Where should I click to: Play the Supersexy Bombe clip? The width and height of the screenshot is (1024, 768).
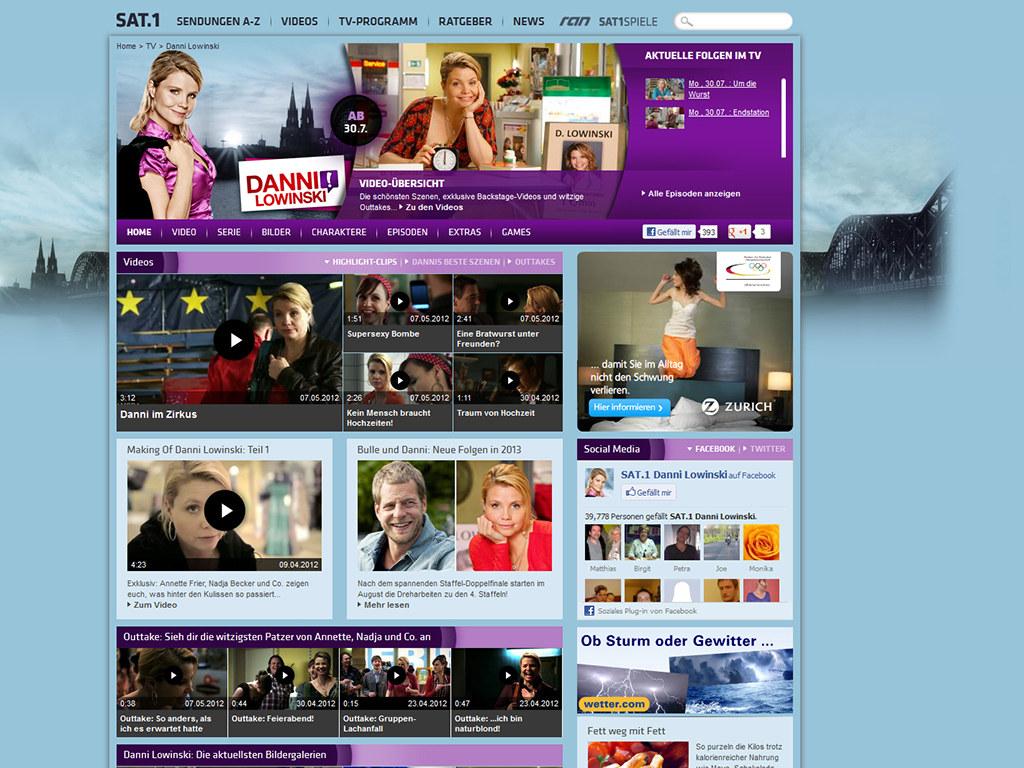(x=400, y=301)
